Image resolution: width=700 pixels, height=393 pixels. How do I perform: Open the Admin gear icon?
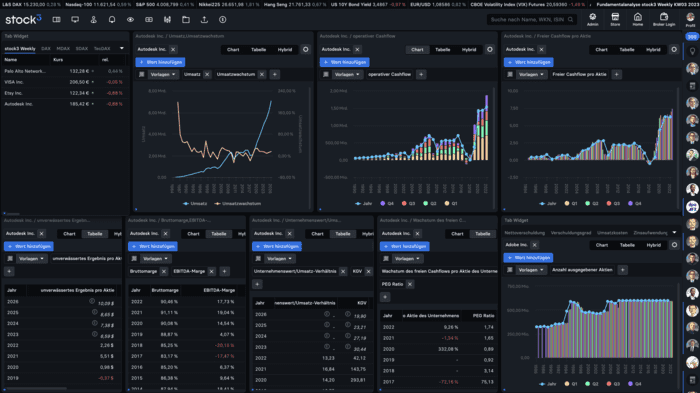point(592,19)
